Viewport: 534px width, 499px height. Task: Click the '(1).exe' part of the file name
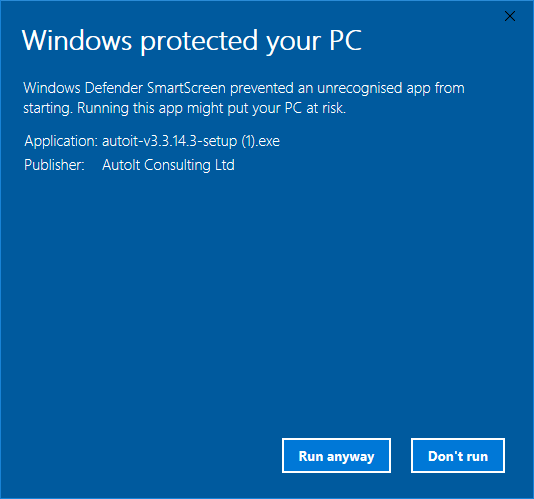[261, 141]
